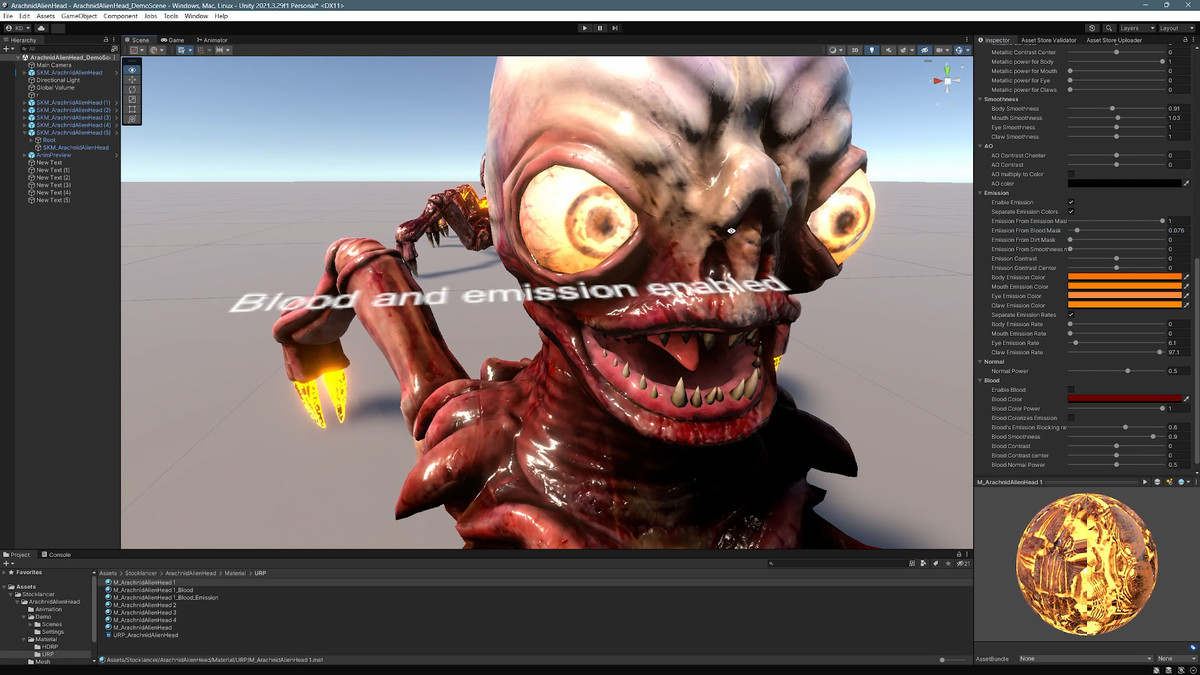This screenshot has width=1200, height=675.
Task: Toggle 2D view mode in Scene toolbar
Action: tap(855, 50)
